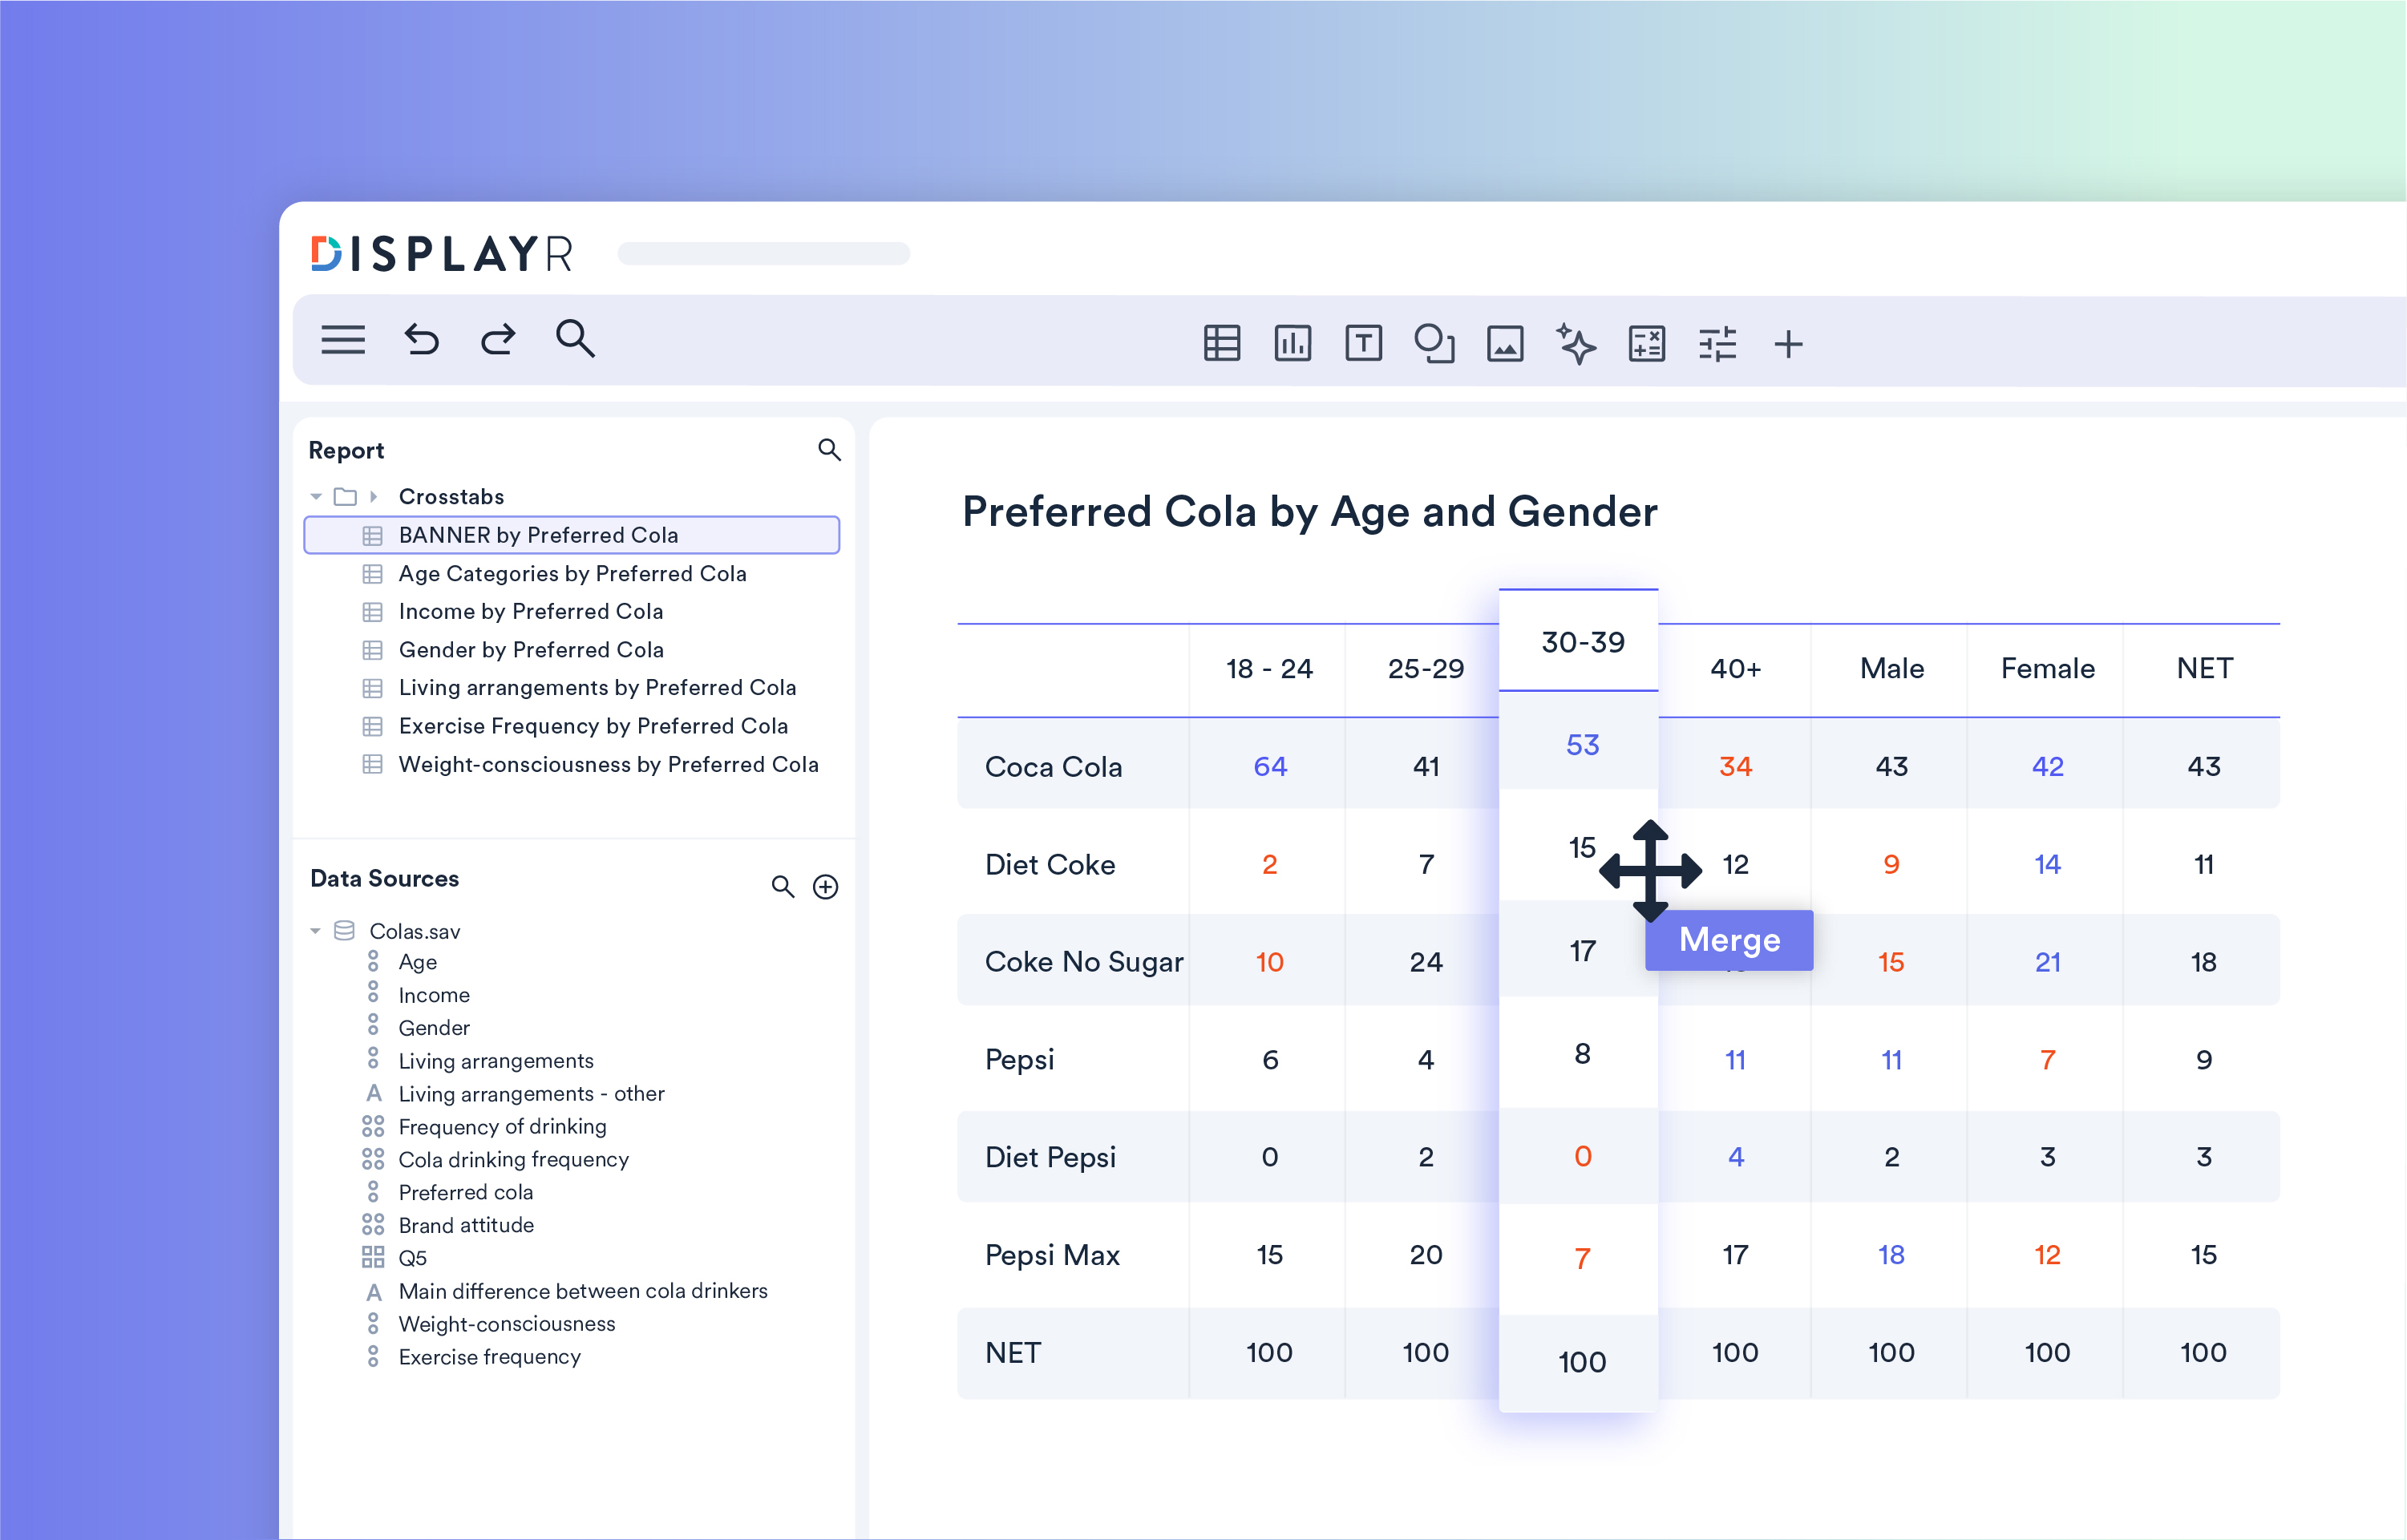
Task: Collapse the Colas.sav data source
Action: point(316,930)
